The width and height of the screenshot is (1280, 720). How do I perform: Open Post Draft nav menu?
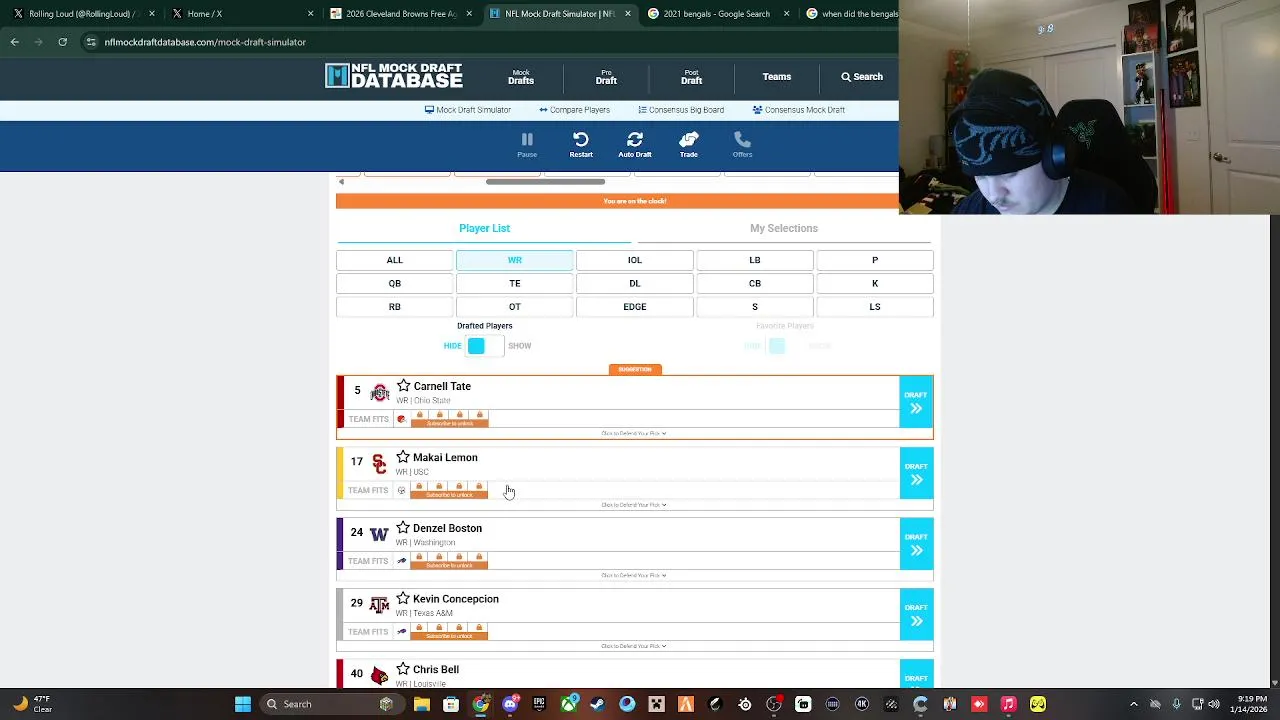(691, 77)
